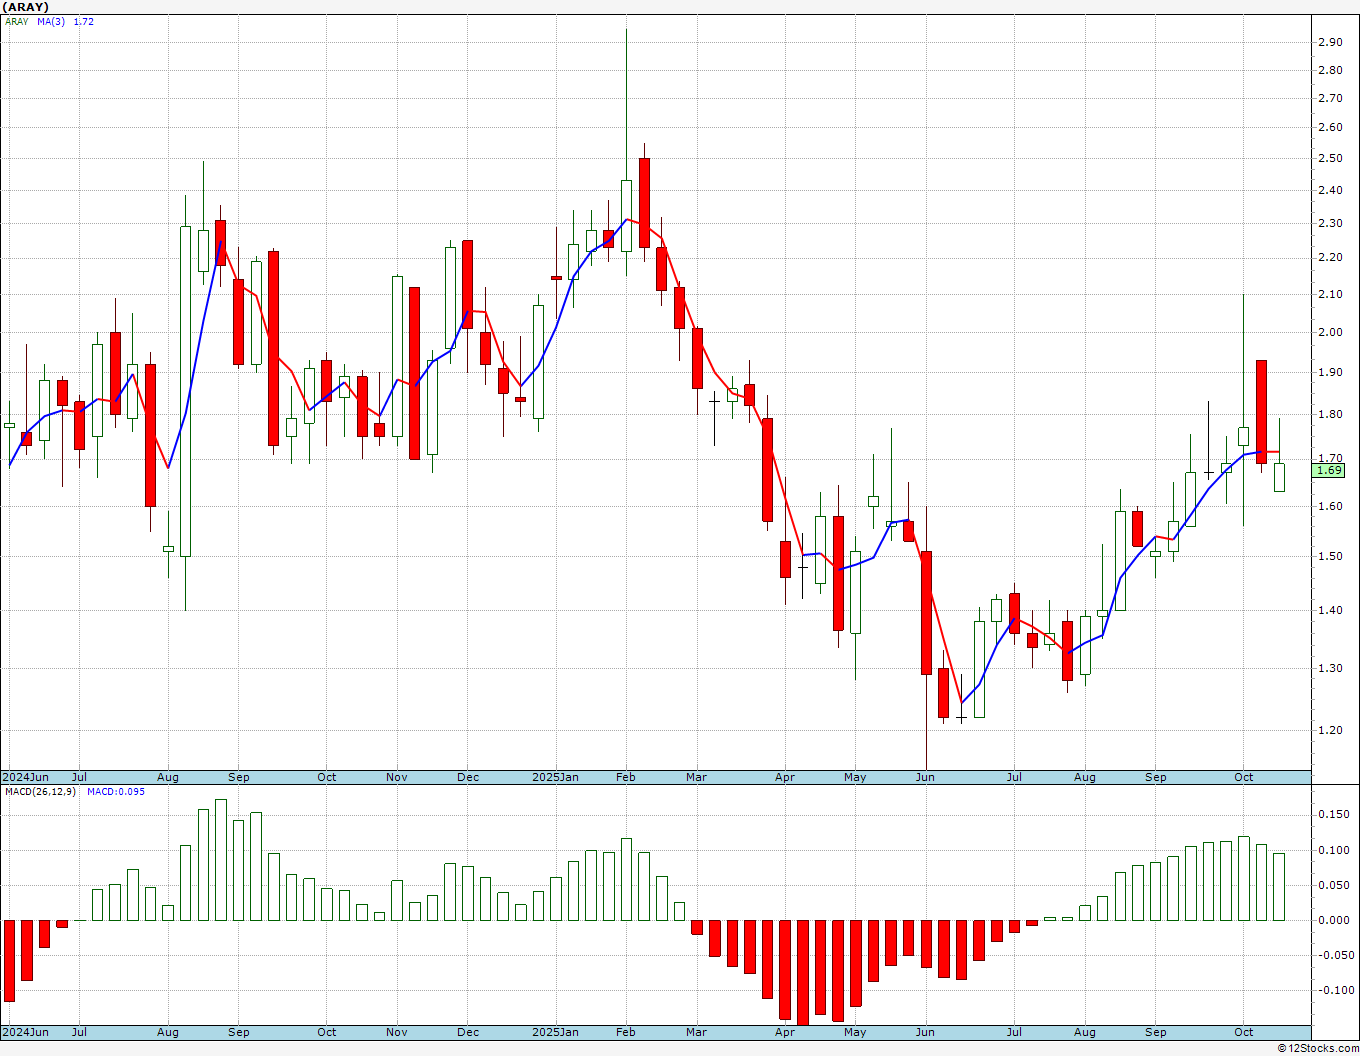Click the MA(3) legend label
Screen dimensions: 1360x1056
point(51,21)
